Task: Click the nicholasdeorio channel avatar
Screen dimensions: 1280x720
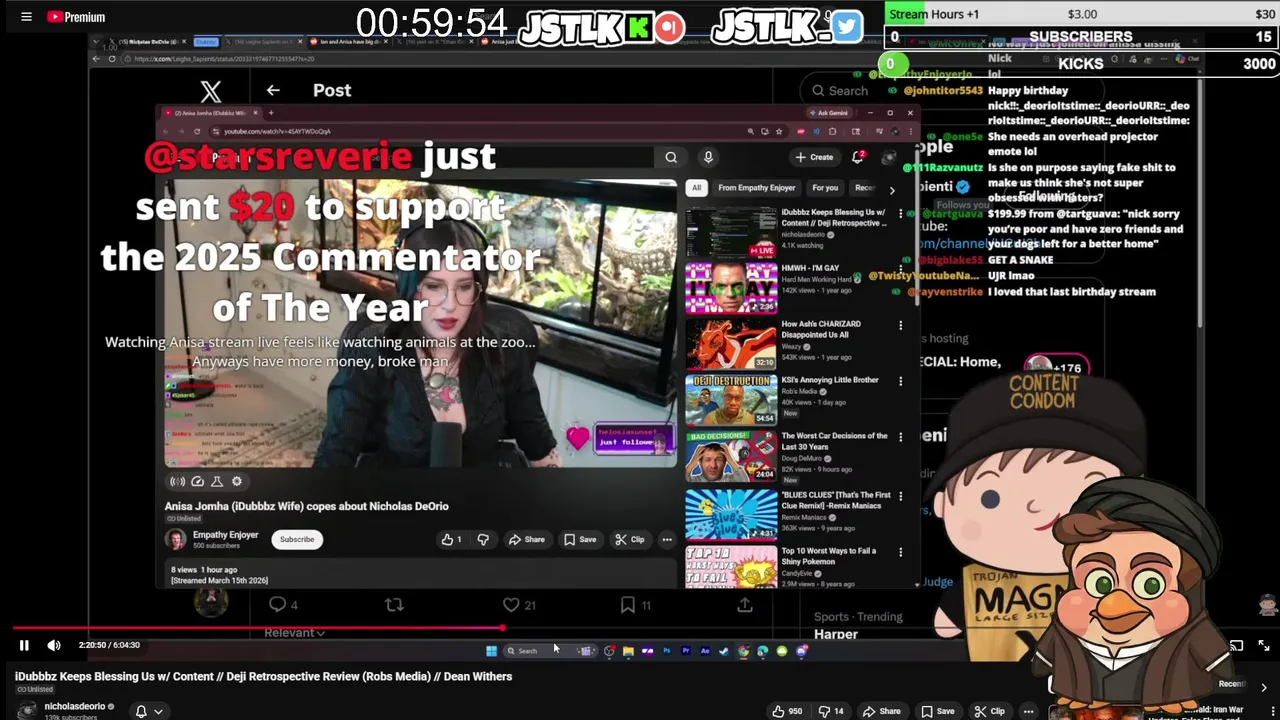Action: tap(27, 710)
